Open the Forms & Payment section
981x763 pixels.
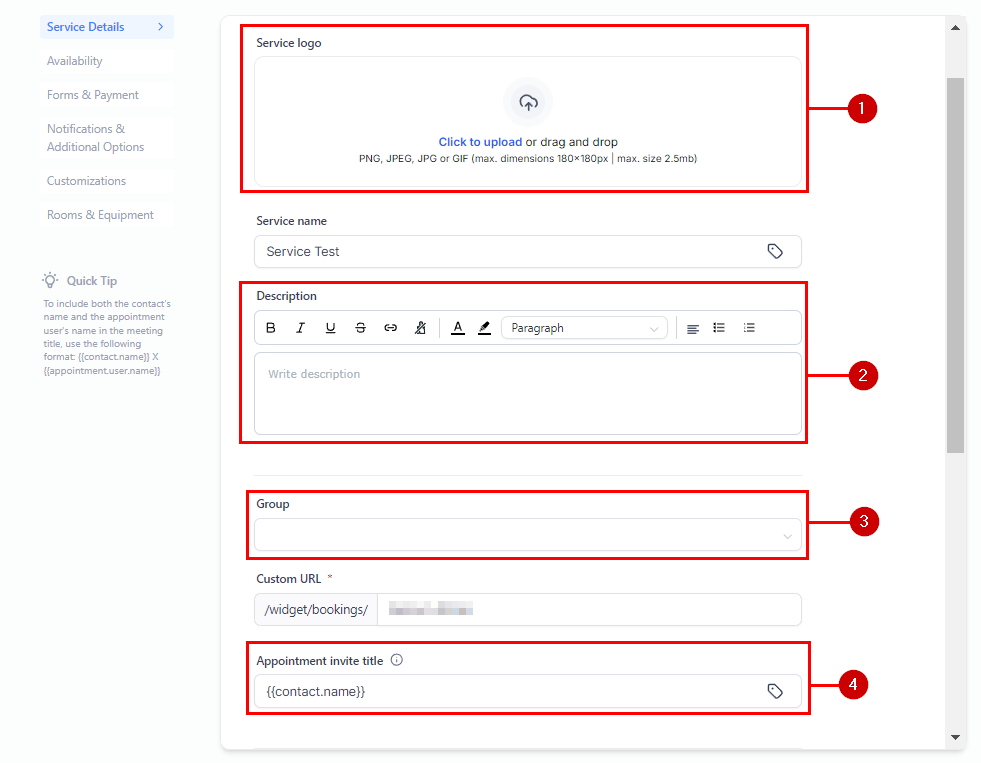click(x=93, y=95)
